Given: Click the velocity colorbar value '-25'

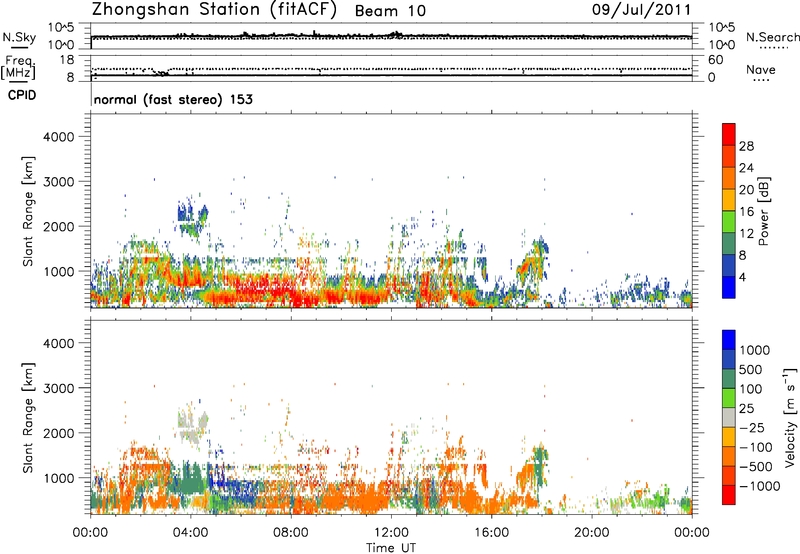Looking at the screenshot, I should pos(752,427).
